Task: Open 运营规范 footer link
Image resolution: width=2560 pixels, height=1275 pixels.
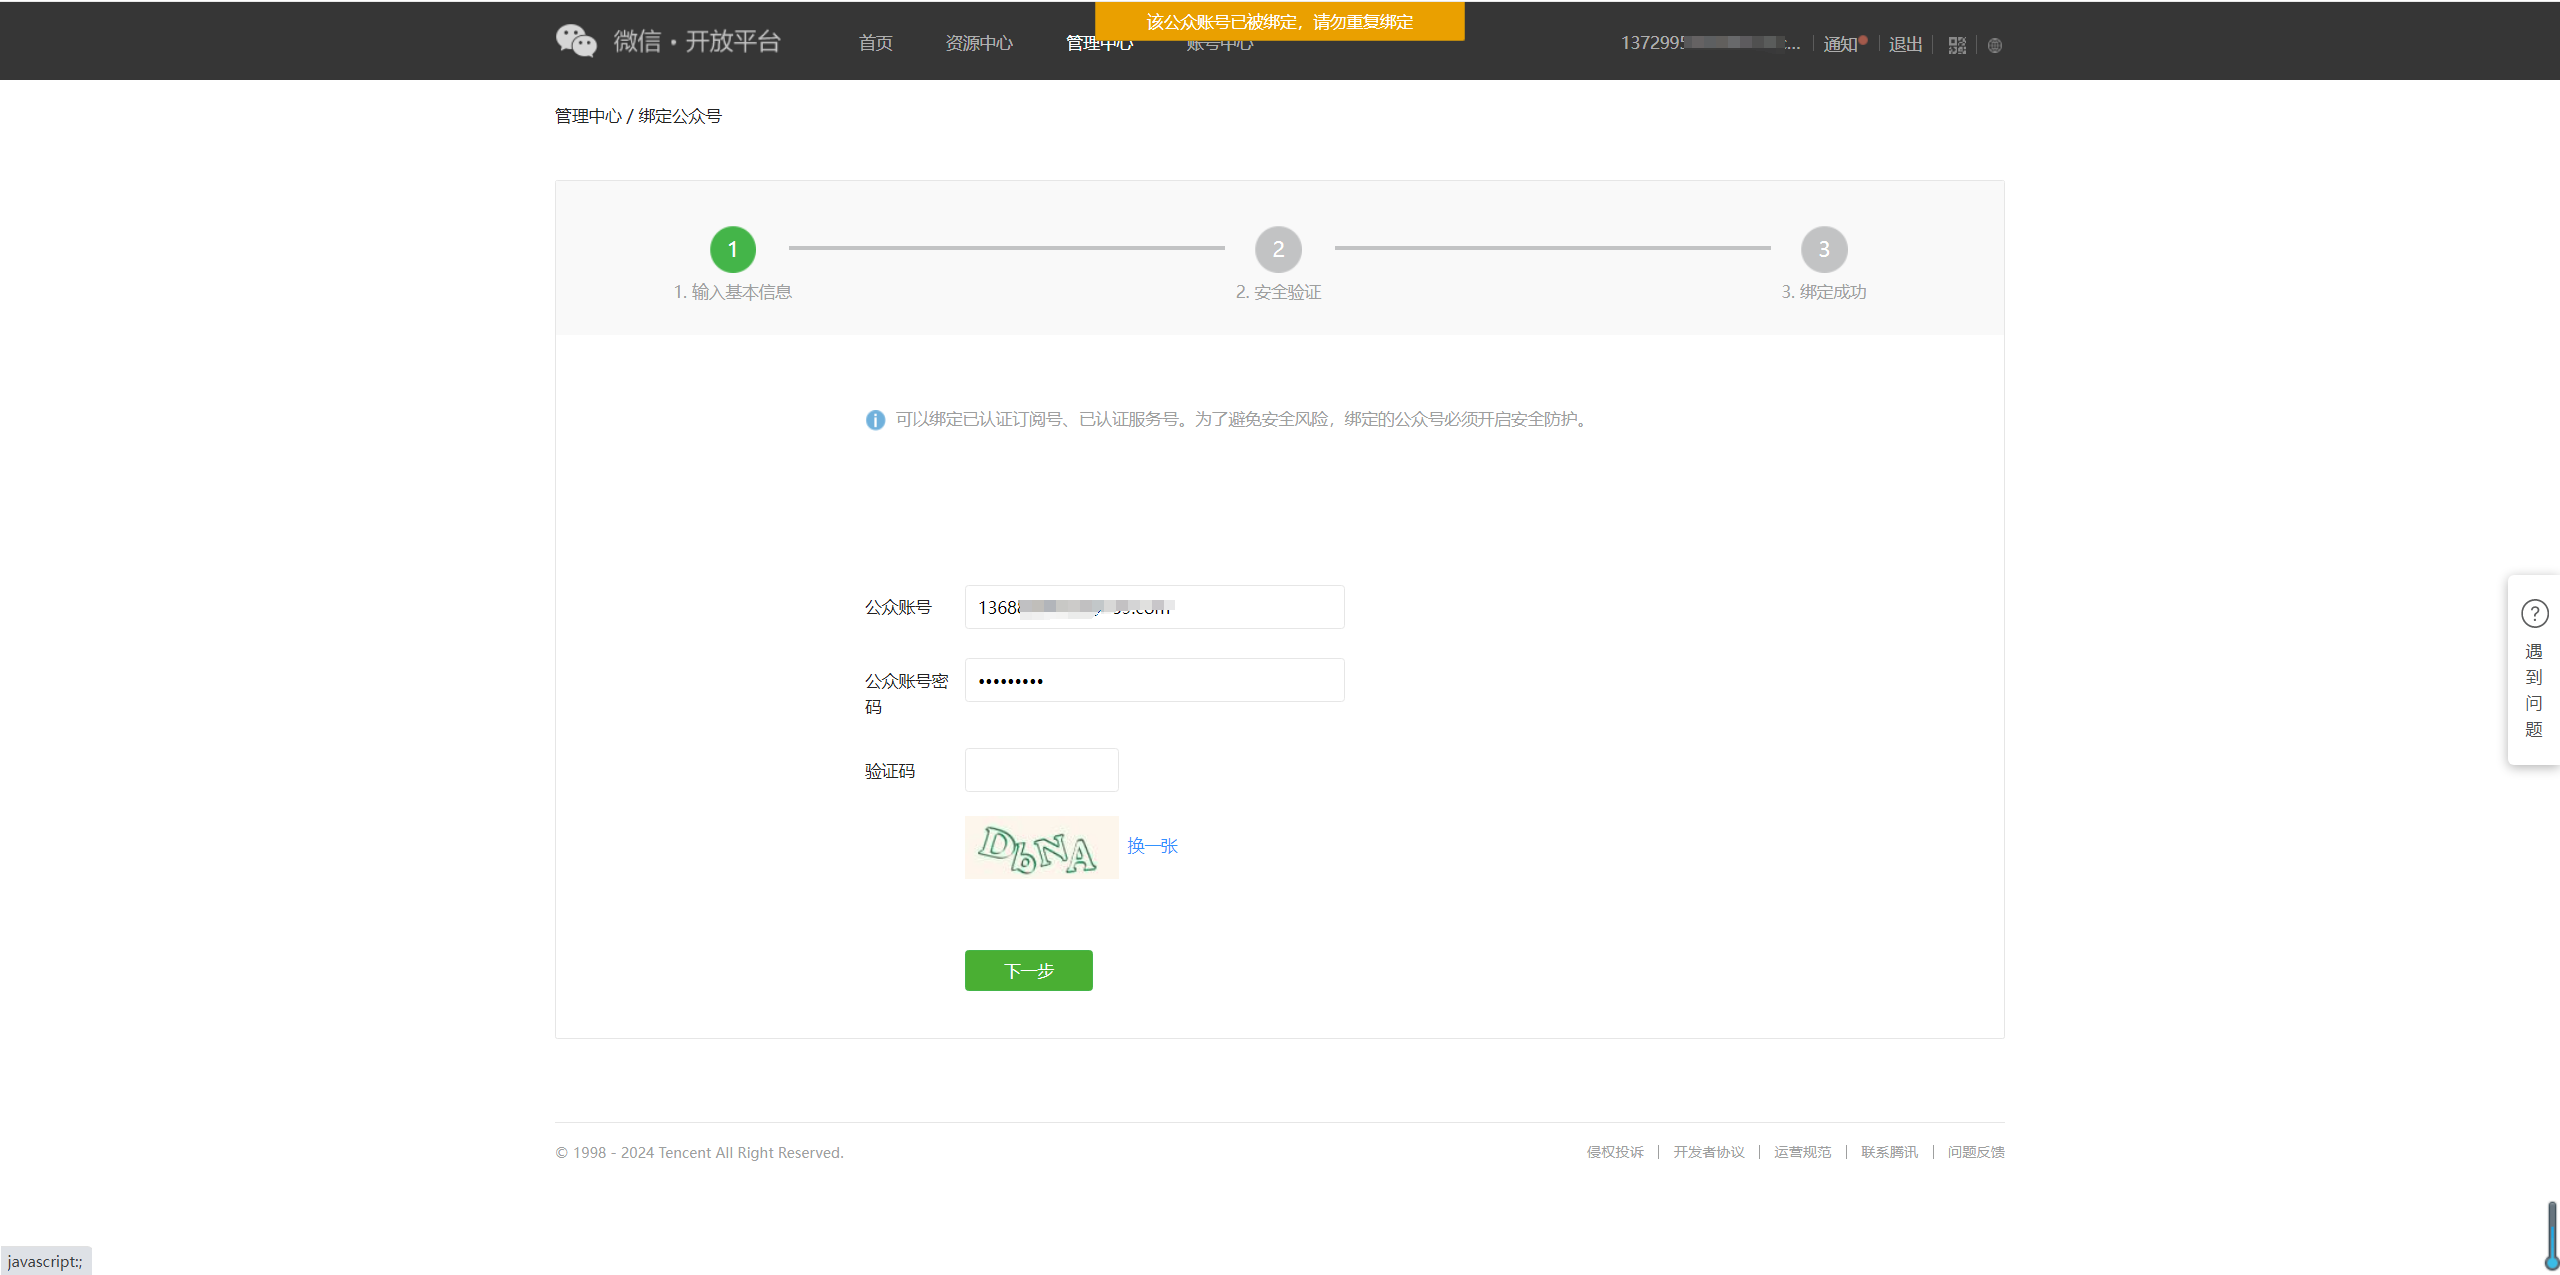Action: tap(1803, 1152)
